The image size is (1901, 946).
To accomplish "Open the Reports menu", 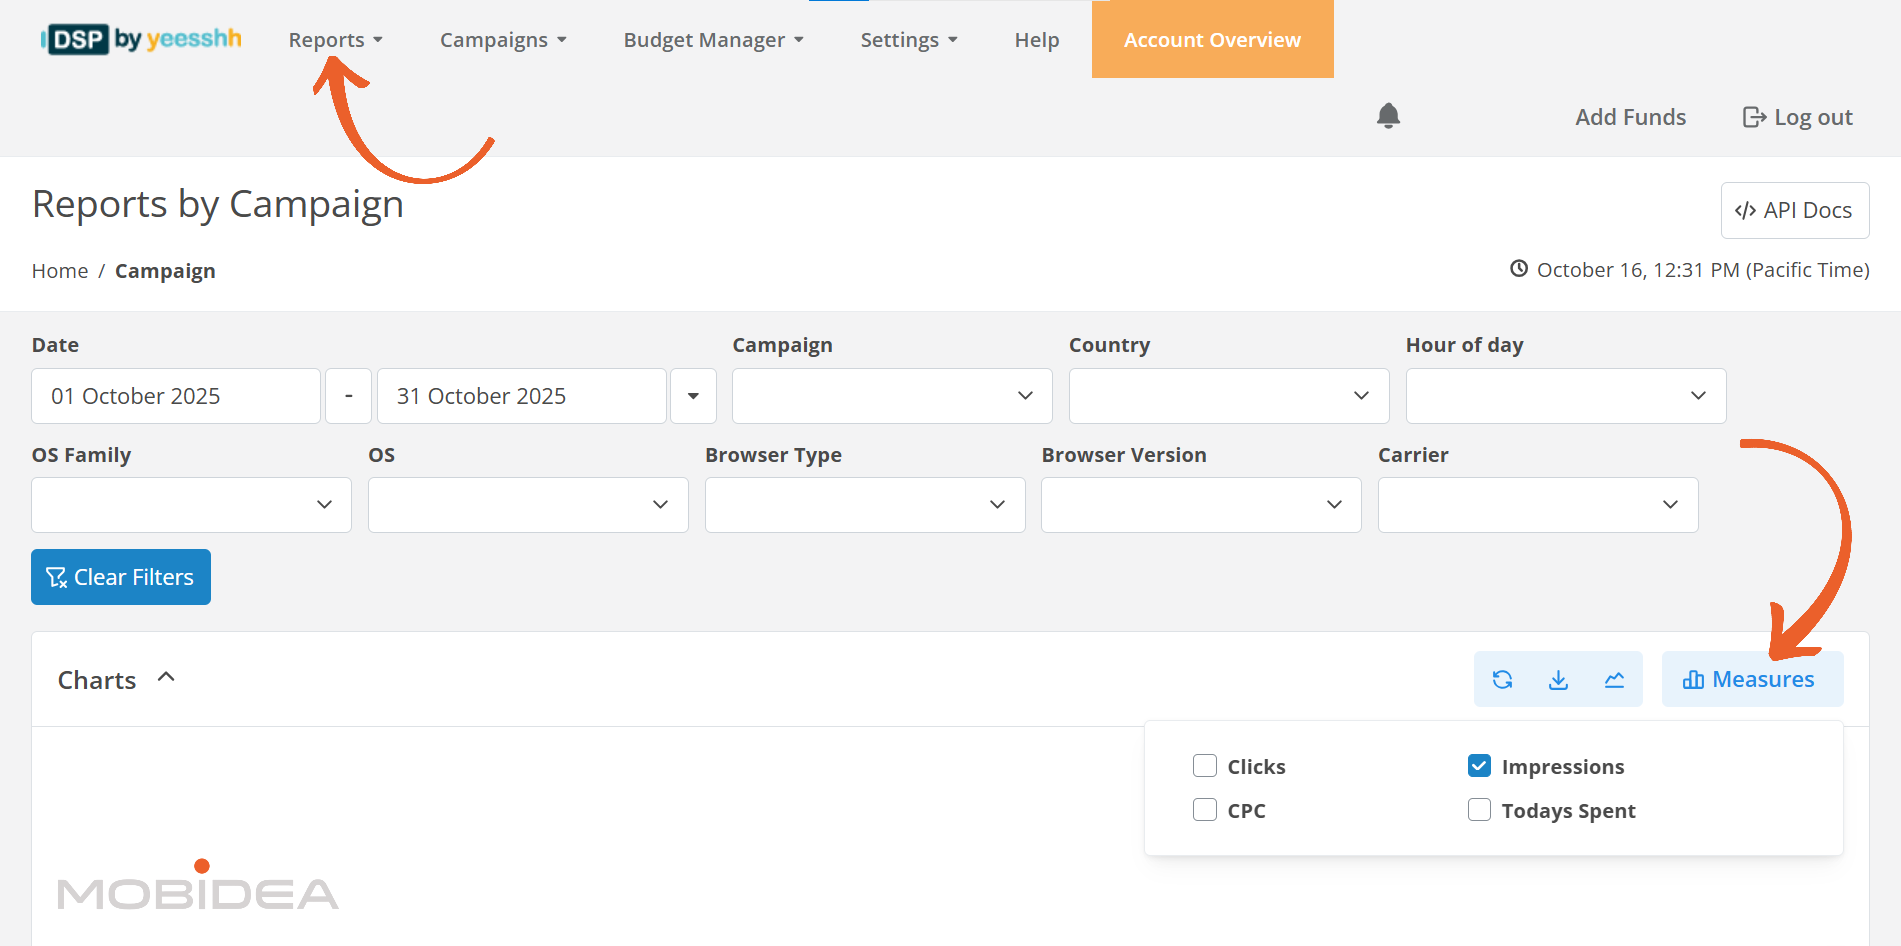I will pyautogui.click(x=335, y=40).
